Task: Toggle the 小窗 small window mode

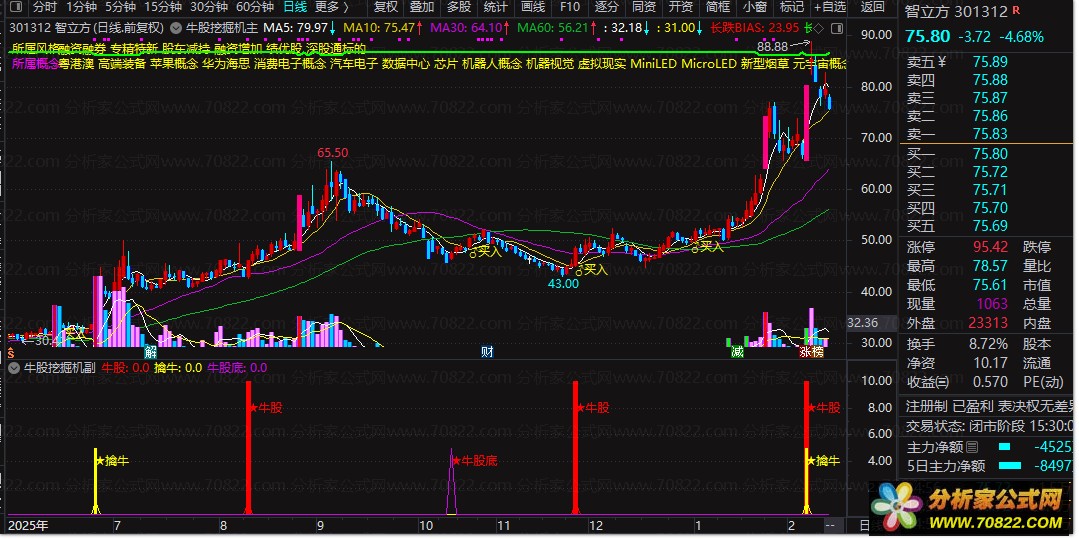Action: [x=755, y=8]
